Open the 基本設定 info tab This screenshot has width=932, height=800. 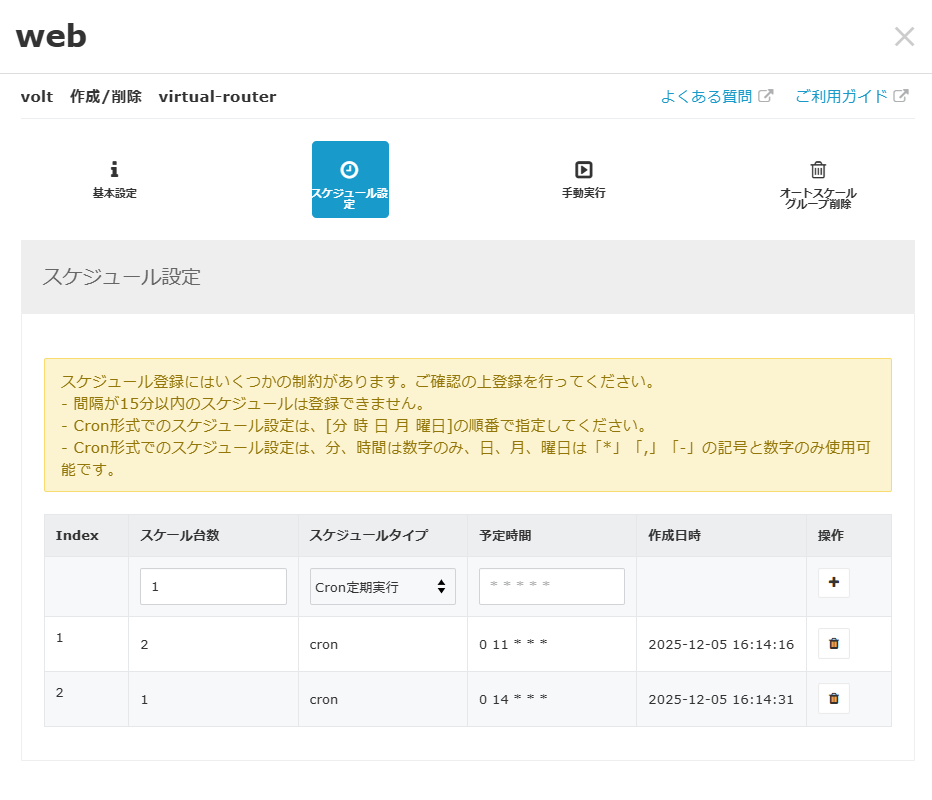coord(114,180)
